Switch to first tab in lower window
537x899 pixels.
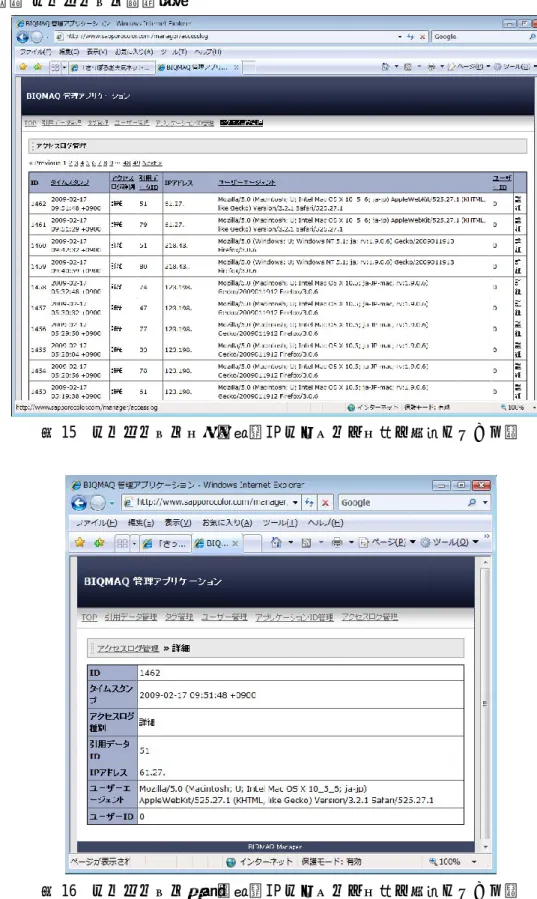tap(166, 543)
